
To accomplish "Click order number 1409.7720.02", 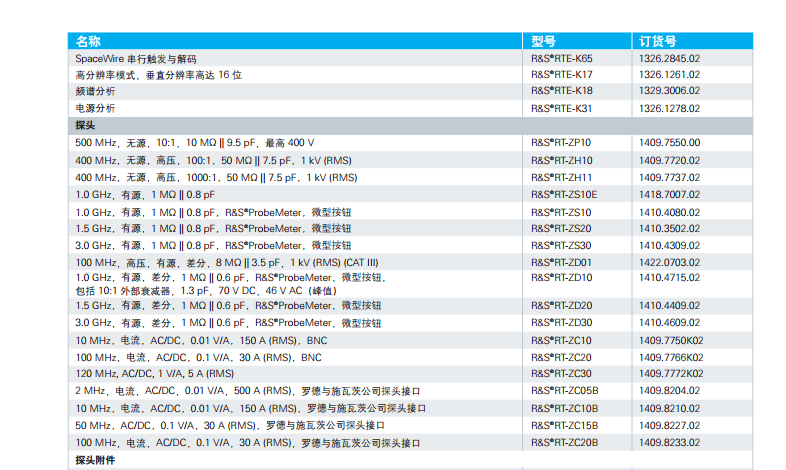I will pos(669,160).
